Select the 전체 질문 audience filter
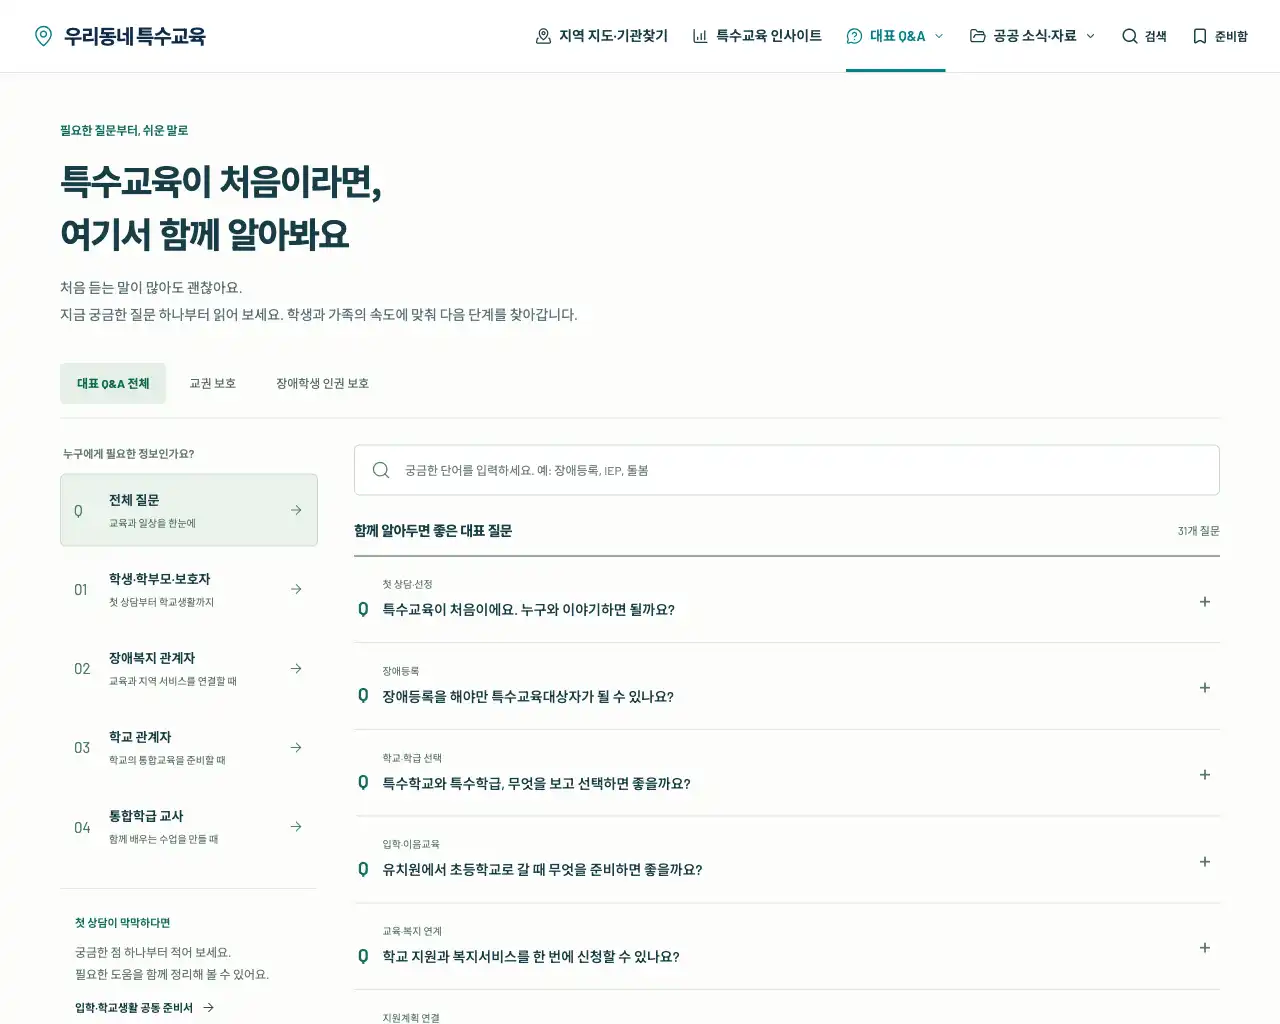1280x1024 pixels. 189,510
